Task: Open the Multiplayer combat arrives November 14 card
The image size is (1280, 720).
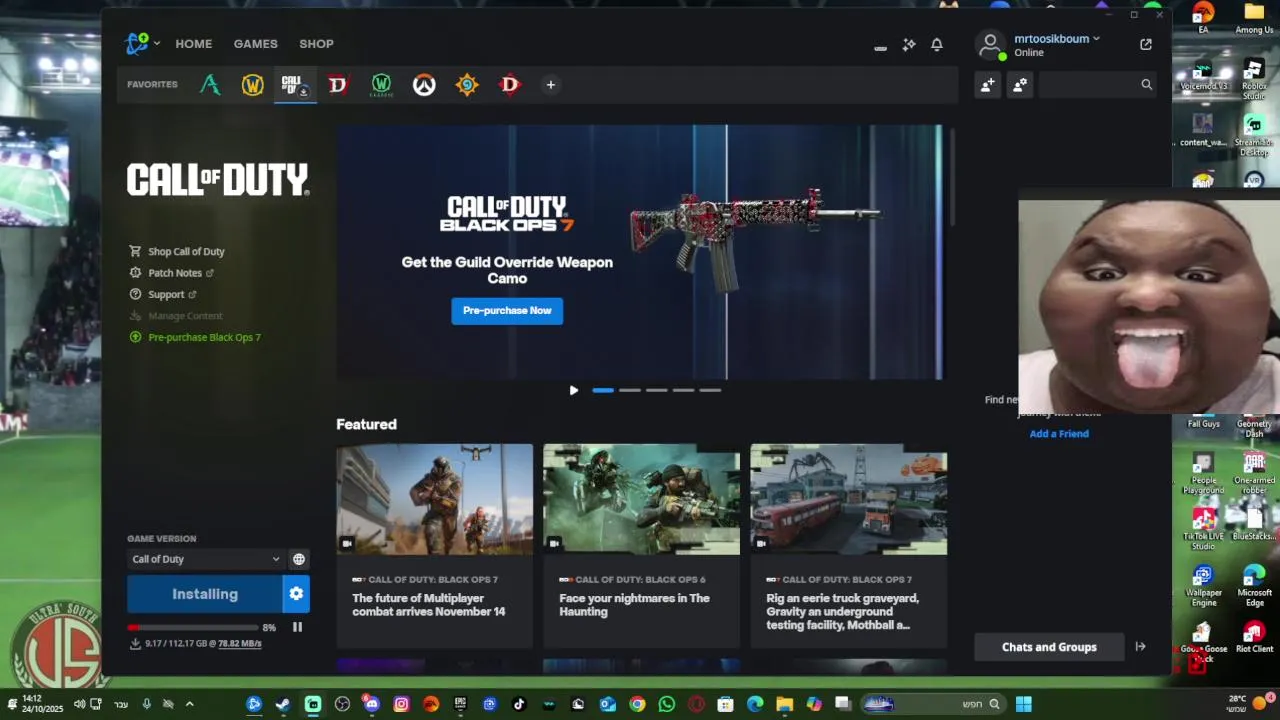Action: (x=434, y=546)
